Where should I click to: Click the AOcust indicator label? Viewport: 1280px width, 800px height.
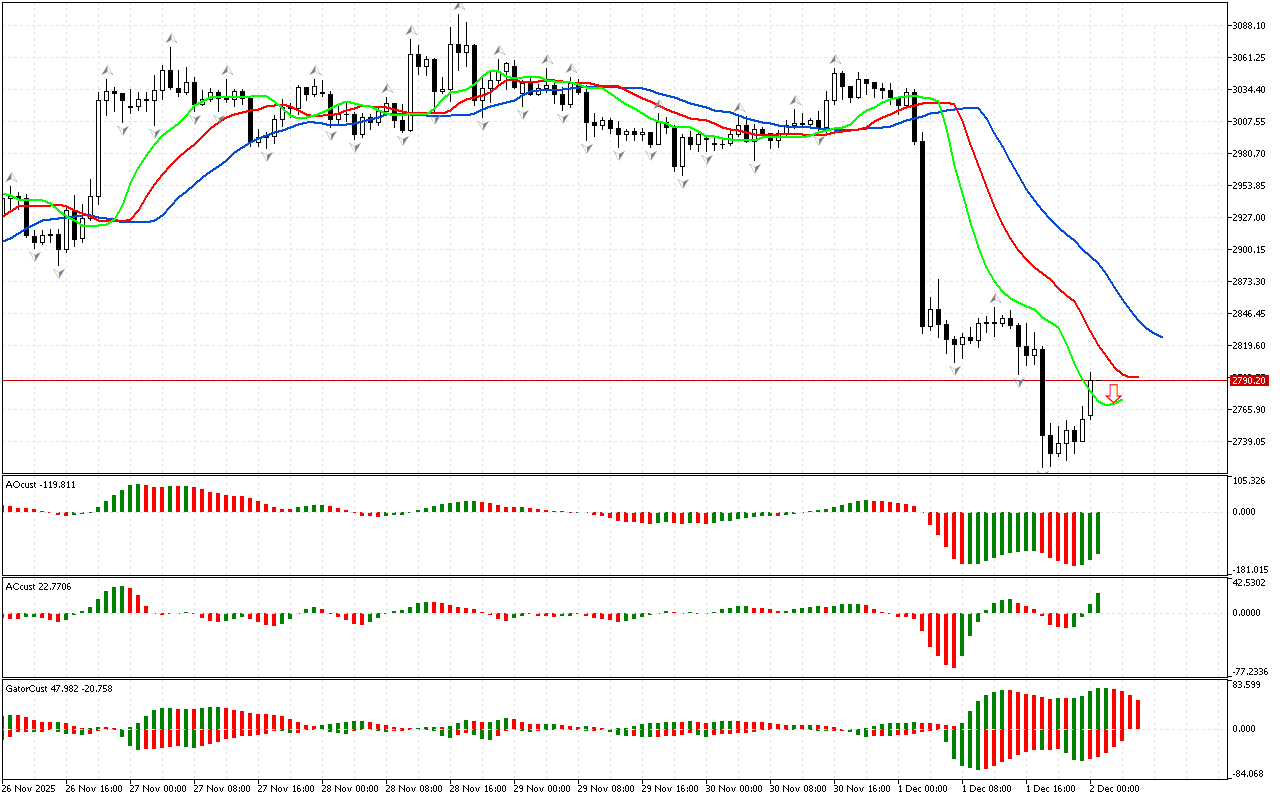40,484
